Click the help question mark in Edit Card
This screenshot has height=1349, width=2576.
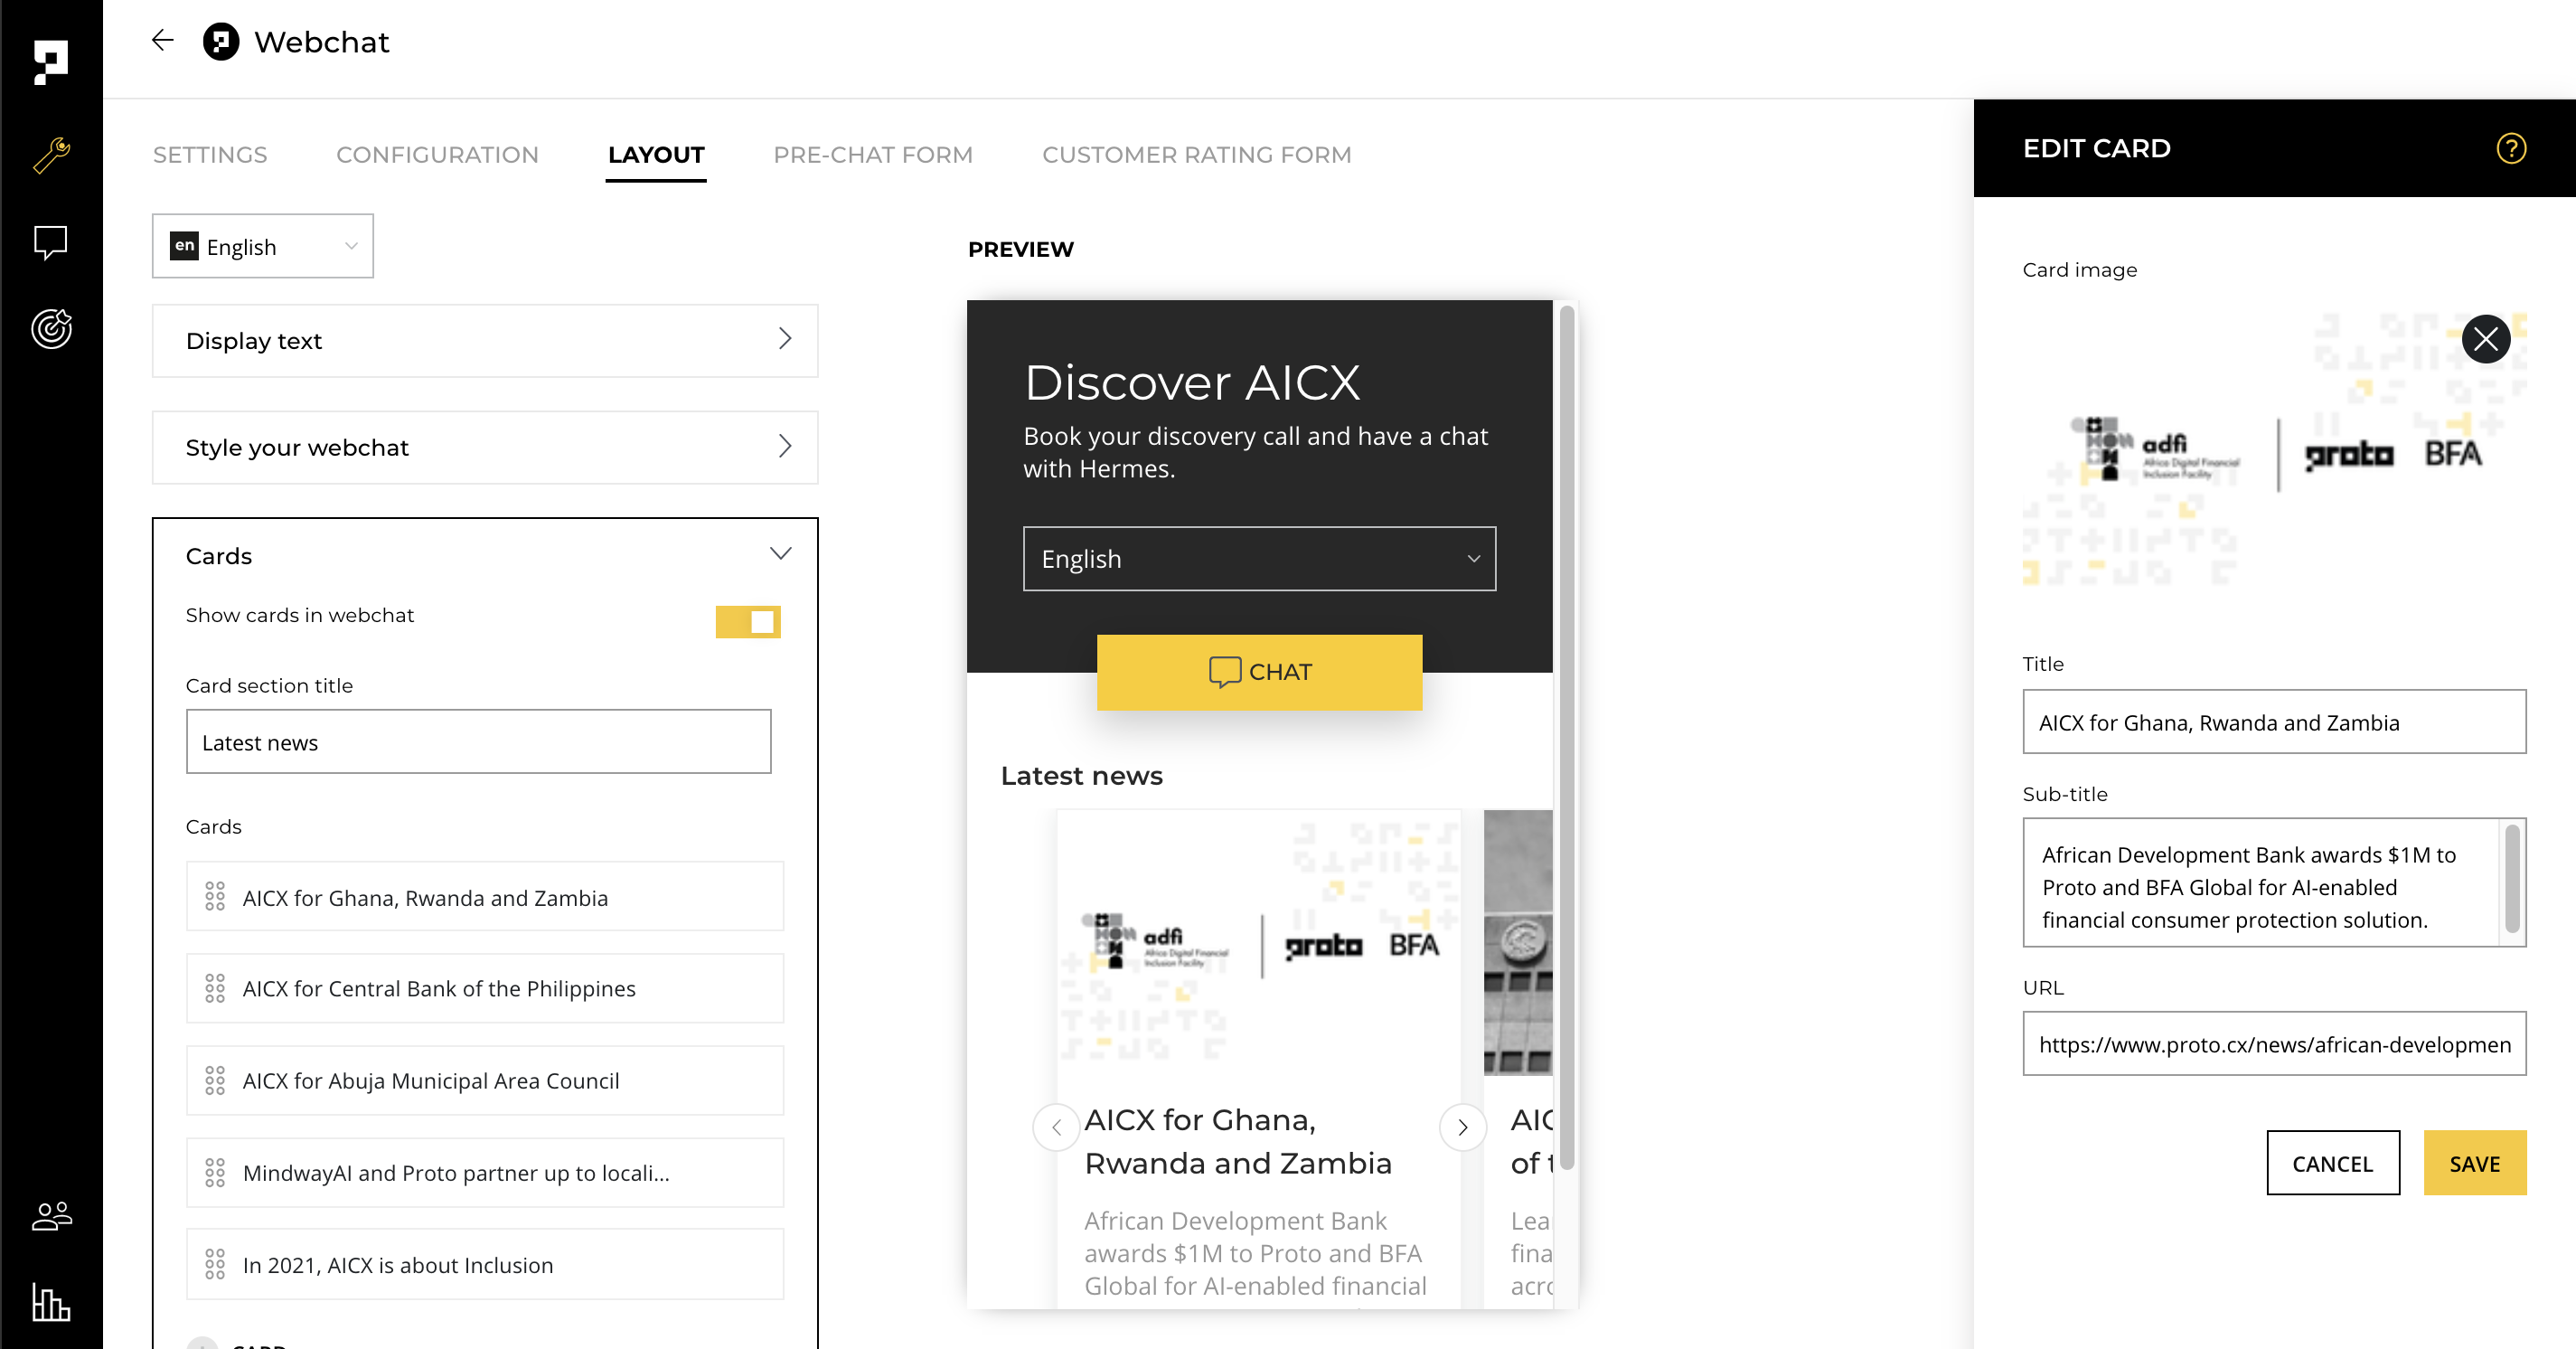[2510, 148]
